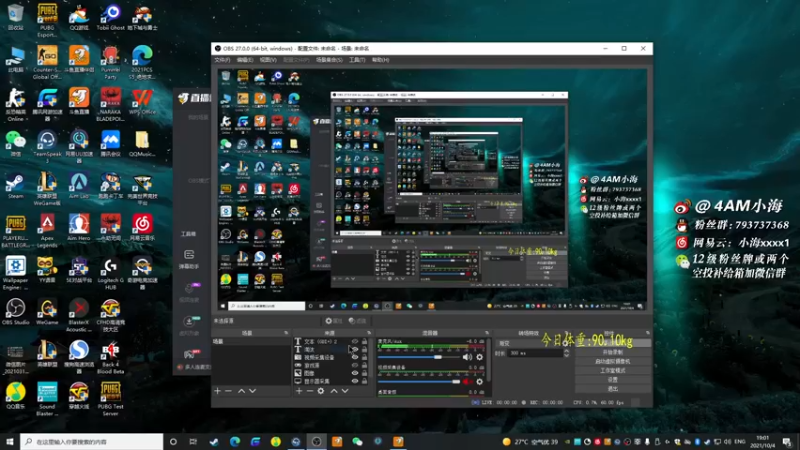Click the Windows taskbar search box
The height and width of the screenshot is (450, 800).
tap(92, 441)
